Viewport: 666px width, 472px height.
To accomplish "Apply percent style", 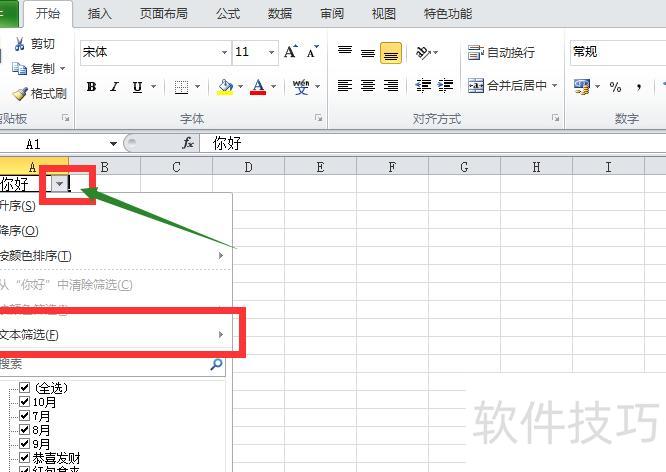I will coord(615,87).
